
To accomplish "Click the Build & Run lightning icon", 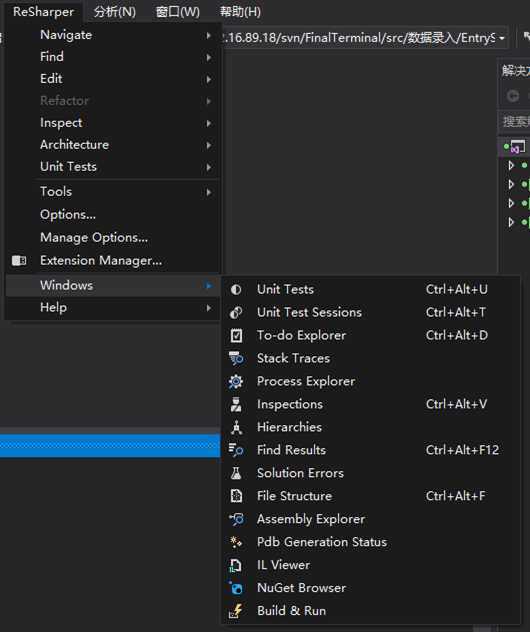I will (x=236, y=611).
